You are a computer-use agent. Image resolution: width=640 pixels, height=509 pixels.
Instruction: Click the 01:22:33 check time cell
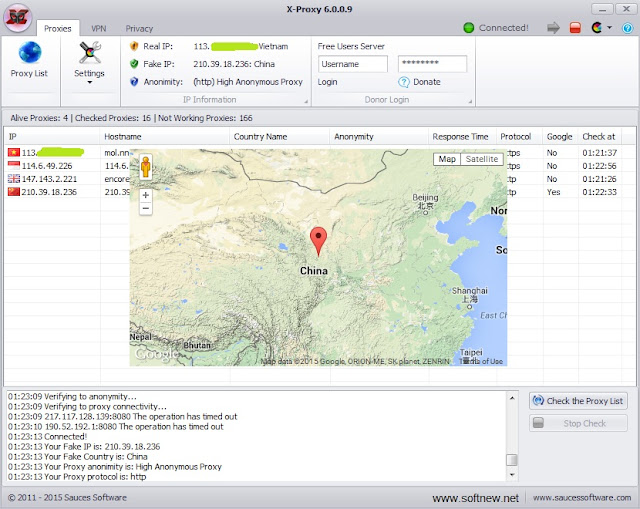[600, 192]
